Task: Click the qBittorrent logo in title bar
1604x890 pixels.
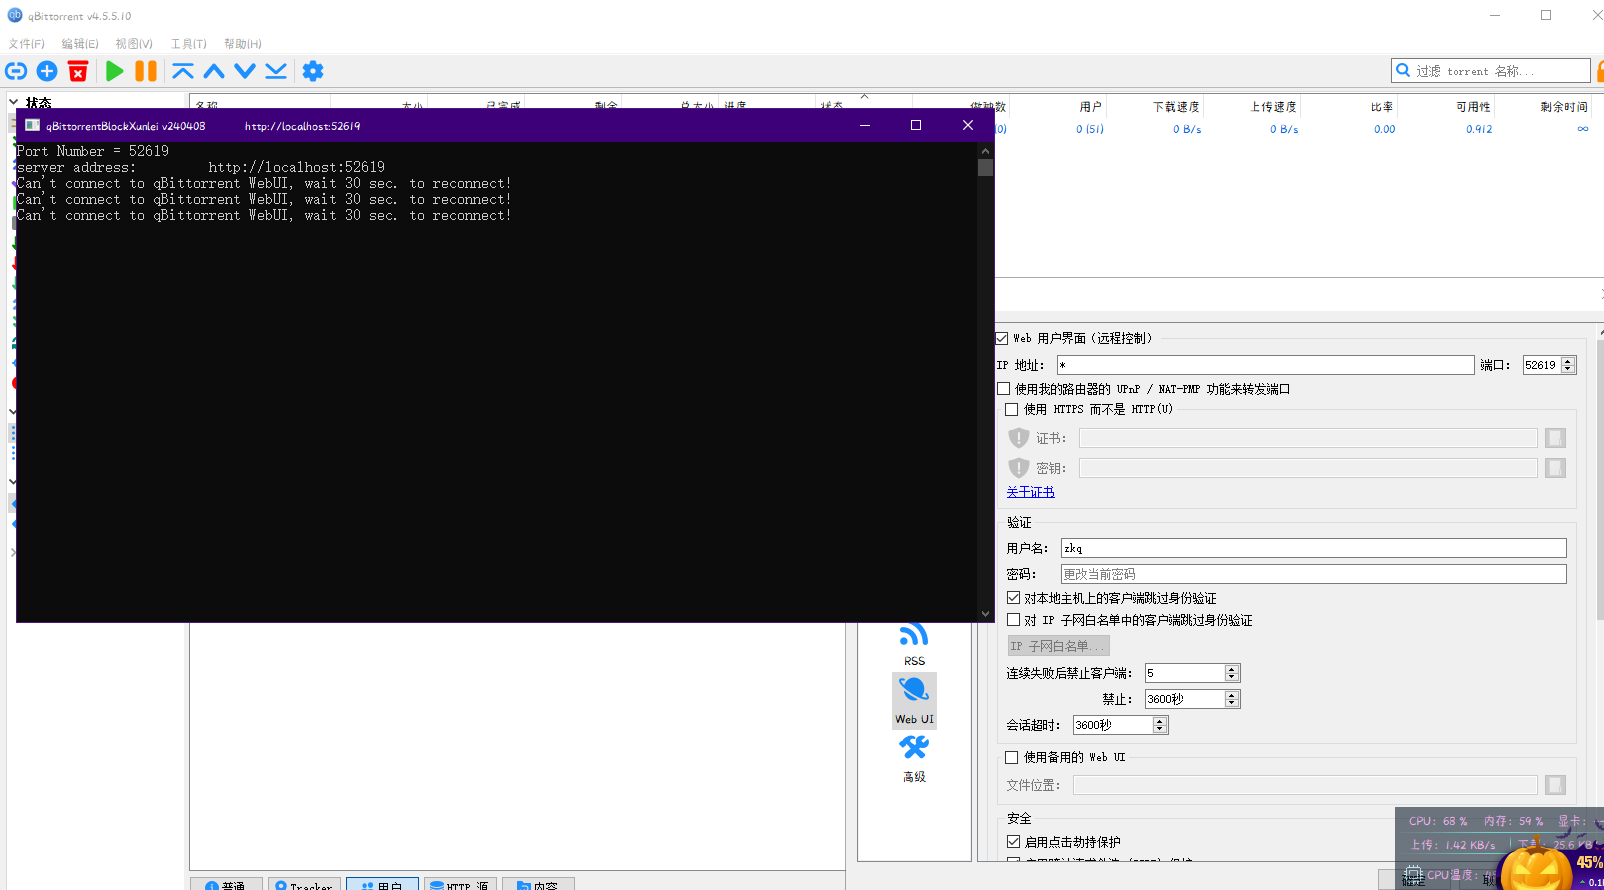Action: 15,15
